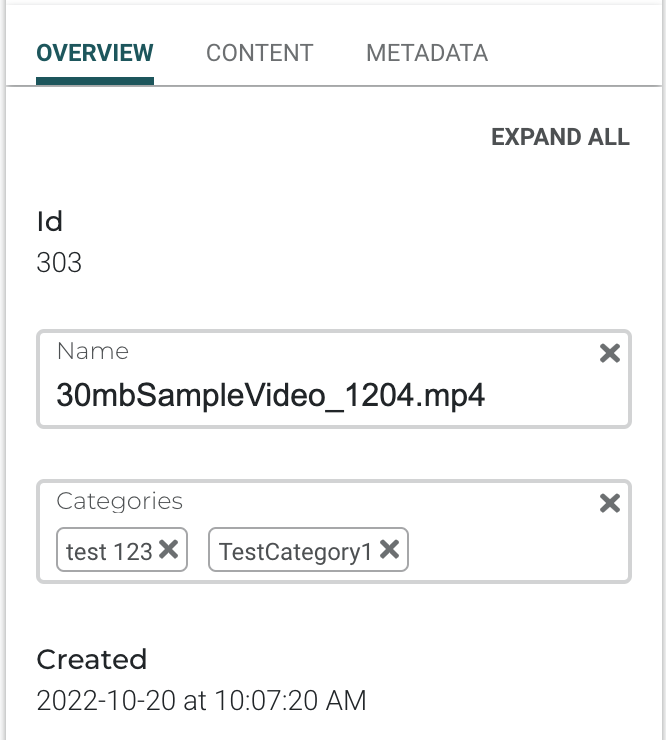Viewport: 666px width, 740px height.
Task: Click the file name 30mbSampleVideo_1204.mp4 text
Action: (270, 395)
